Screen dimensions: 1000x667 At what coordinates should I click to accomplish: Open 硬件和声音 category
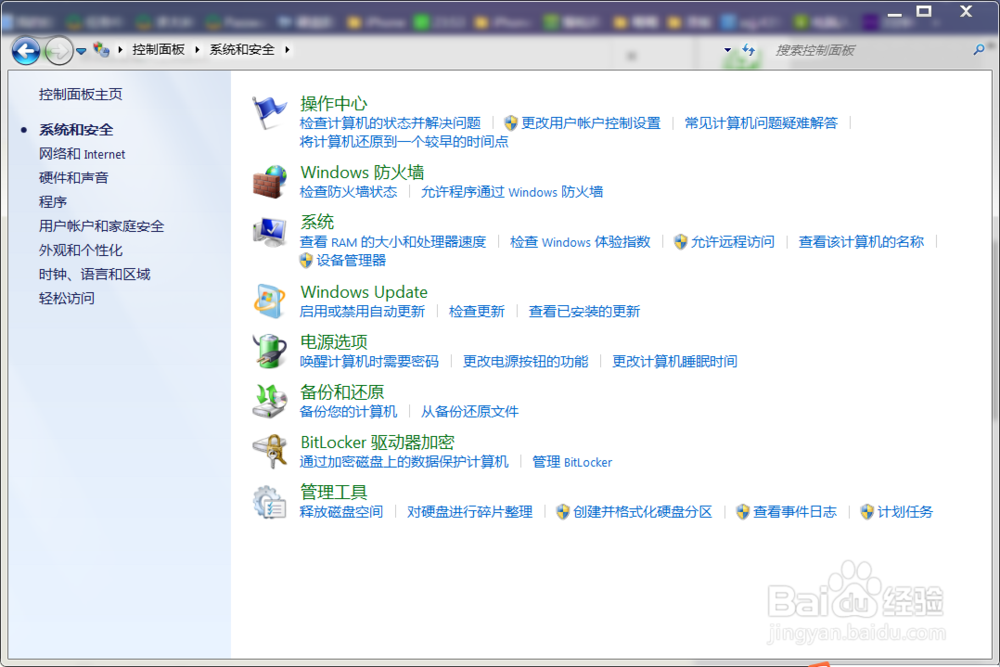[x=73, y=178]
